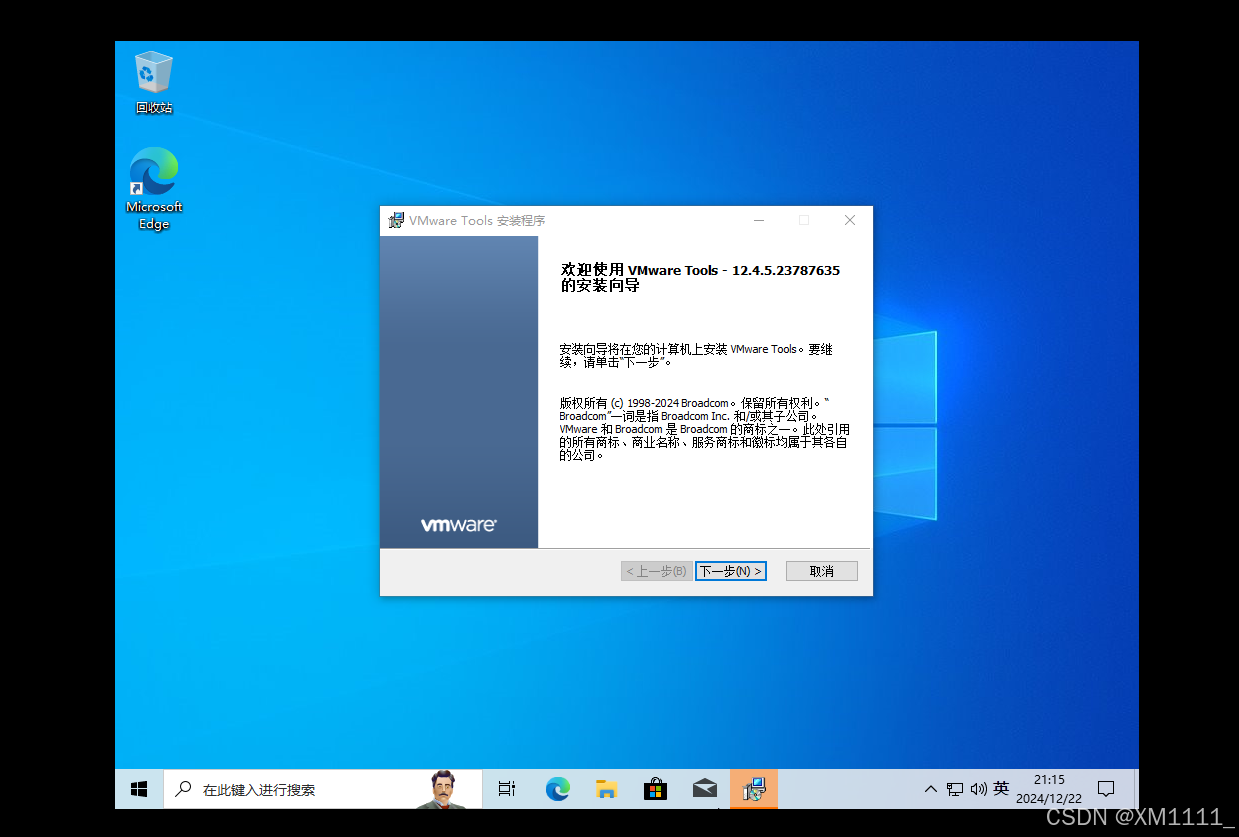
Task: Click the copyright text 版权所有 (c) 1998-2024 Broadcom
Action: [x=645, y=403]
